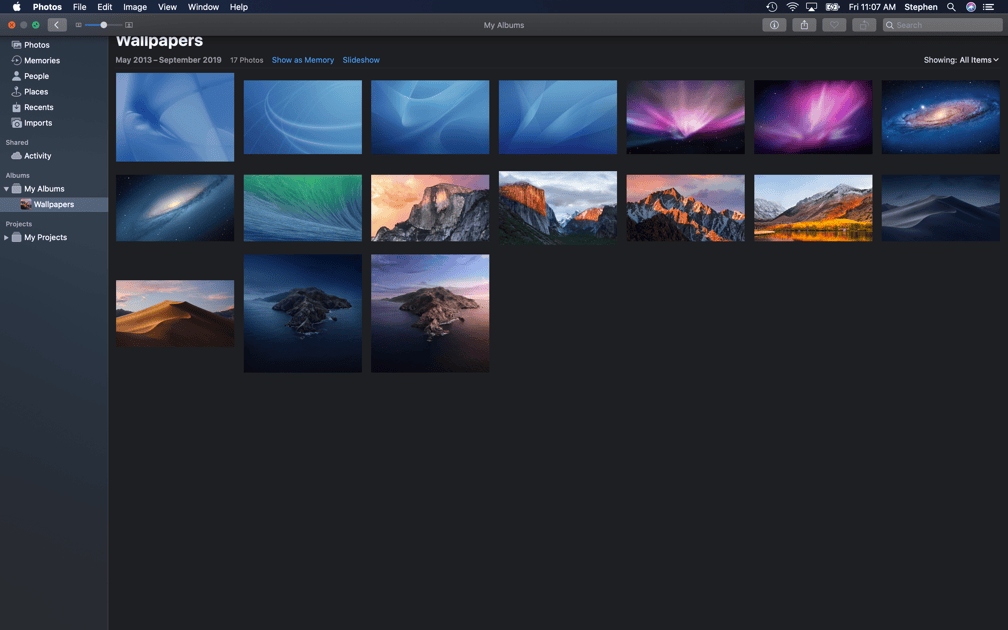The image size is (1008, 630).
Task: Click the small thumbnail size icon
Action: click(78, 25)
